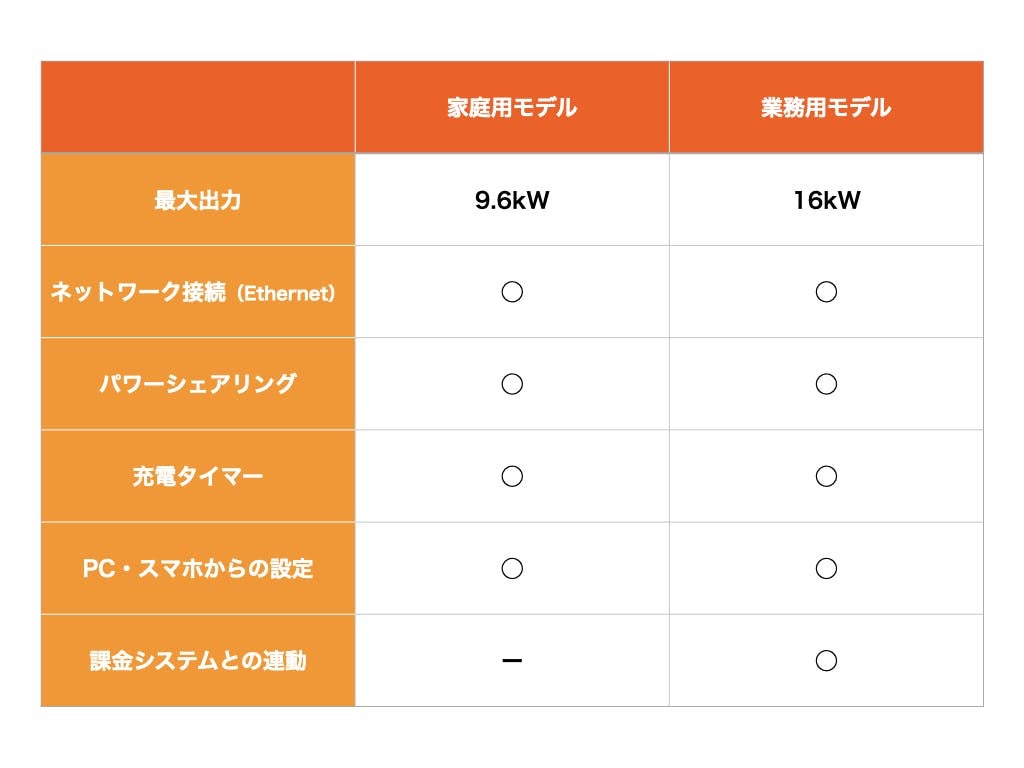Select the ネットワーク接続 (Ethernet) row label
The width and height of the screenshot is (1024, 768).
pyautogui.click(x=198, y=292)
